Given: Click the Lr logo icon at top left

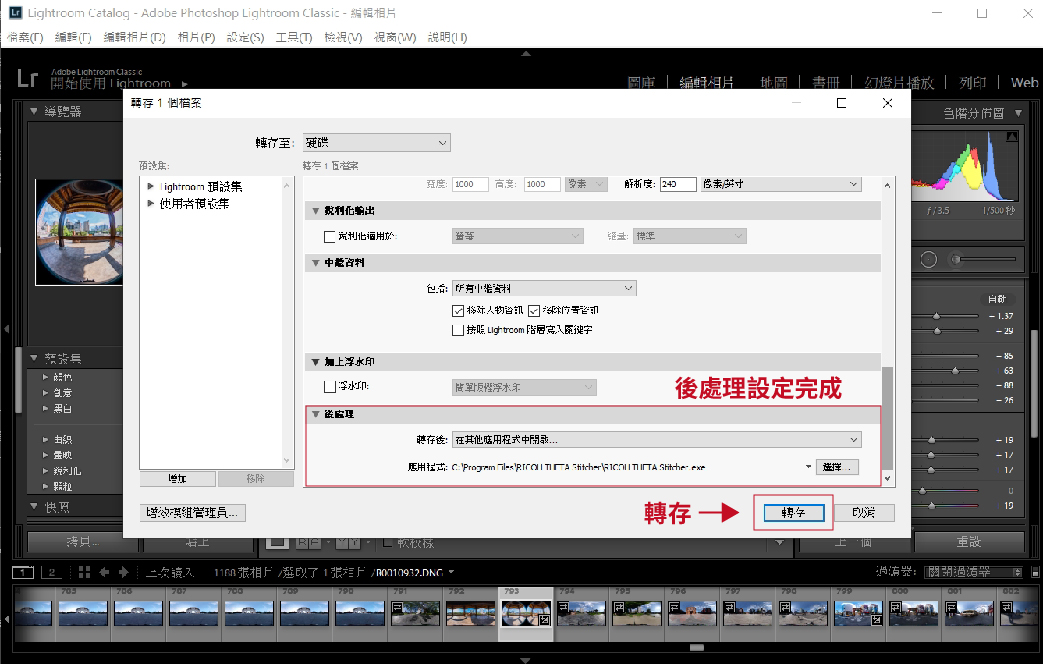Looking at the screenshot, I should [27, 79].
